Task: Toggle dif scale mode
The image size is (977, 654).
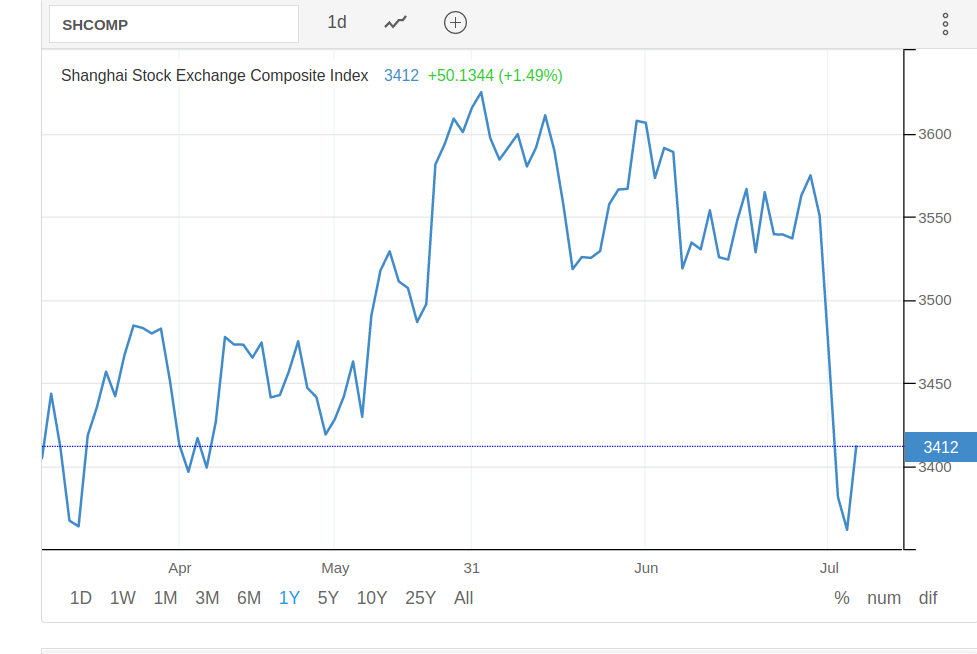Action: pos(928,598)
